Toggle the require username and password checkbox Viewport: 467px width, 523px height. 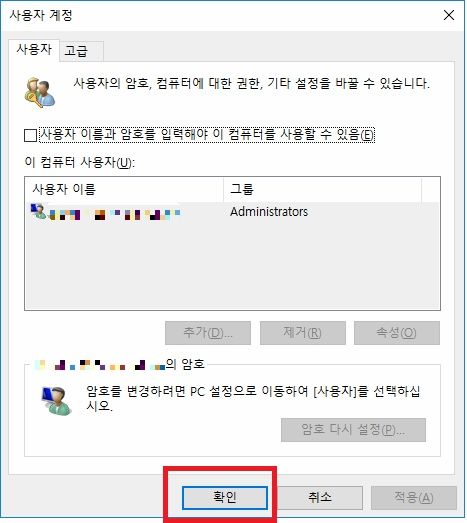pyautogui.click(x=30, y=135)
